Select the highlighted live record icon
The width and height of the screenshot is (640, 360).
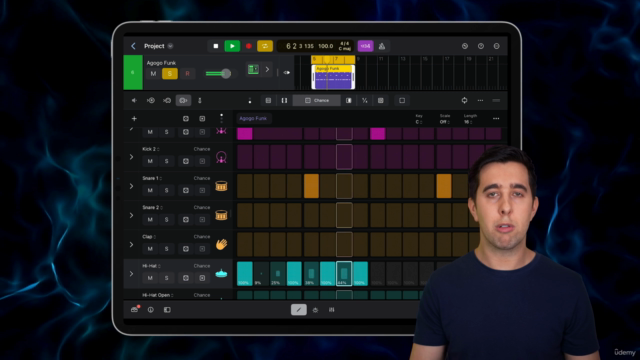click(x=183, y=100)
